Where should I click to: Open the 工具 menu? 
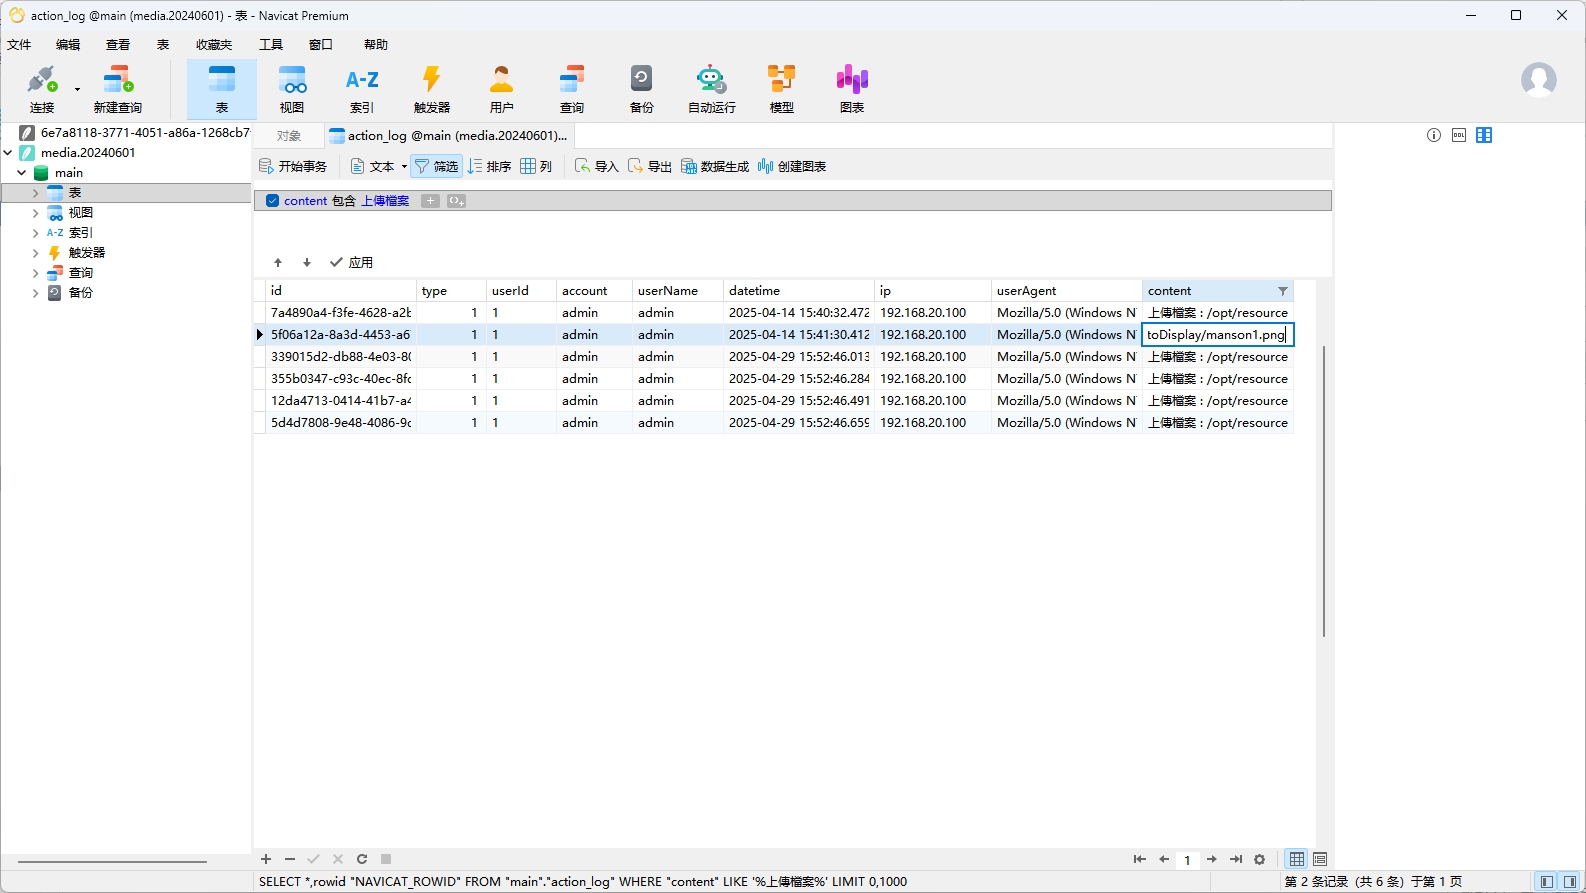click(x=271, y=45)
